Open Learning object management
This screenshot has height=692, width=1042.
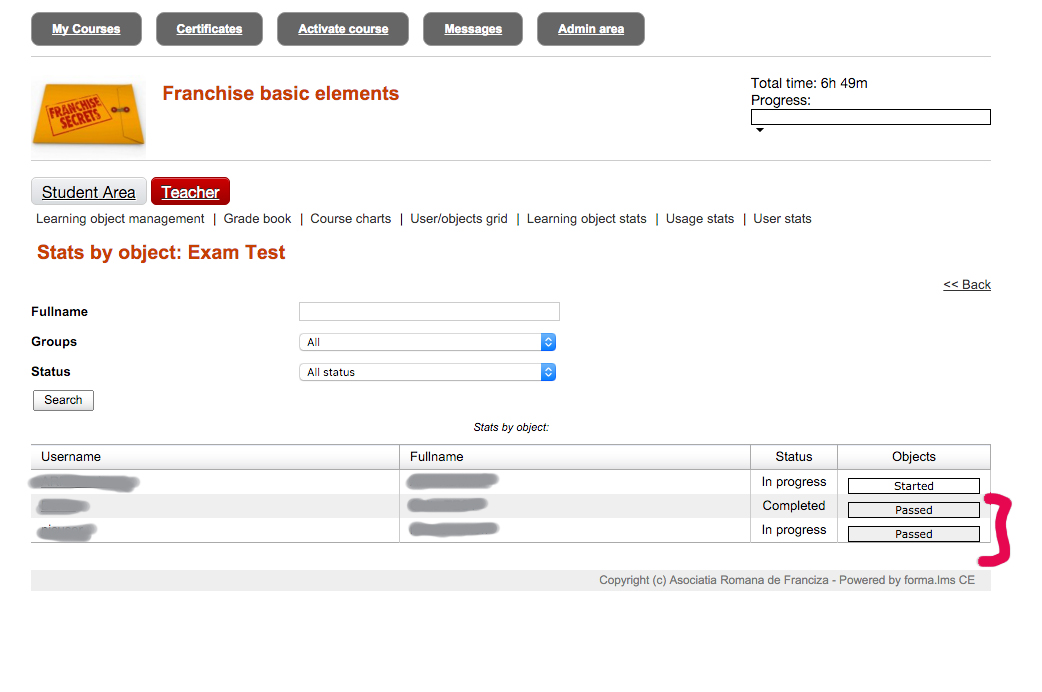(120, 219)
